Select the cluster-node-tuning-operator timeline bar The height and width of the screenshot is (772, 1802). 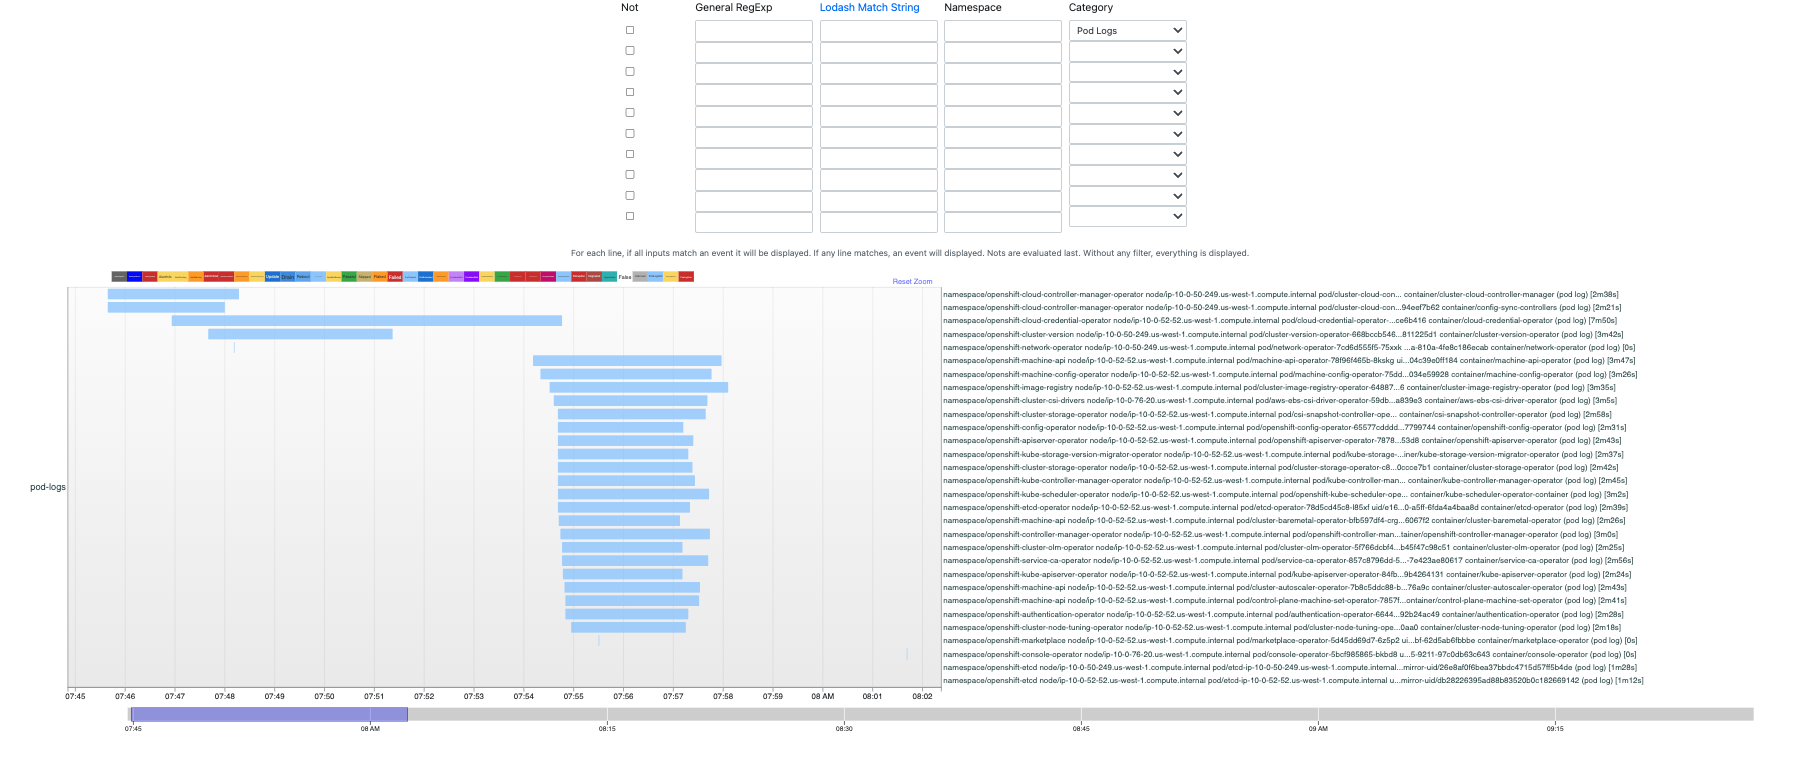pos(629,627)
